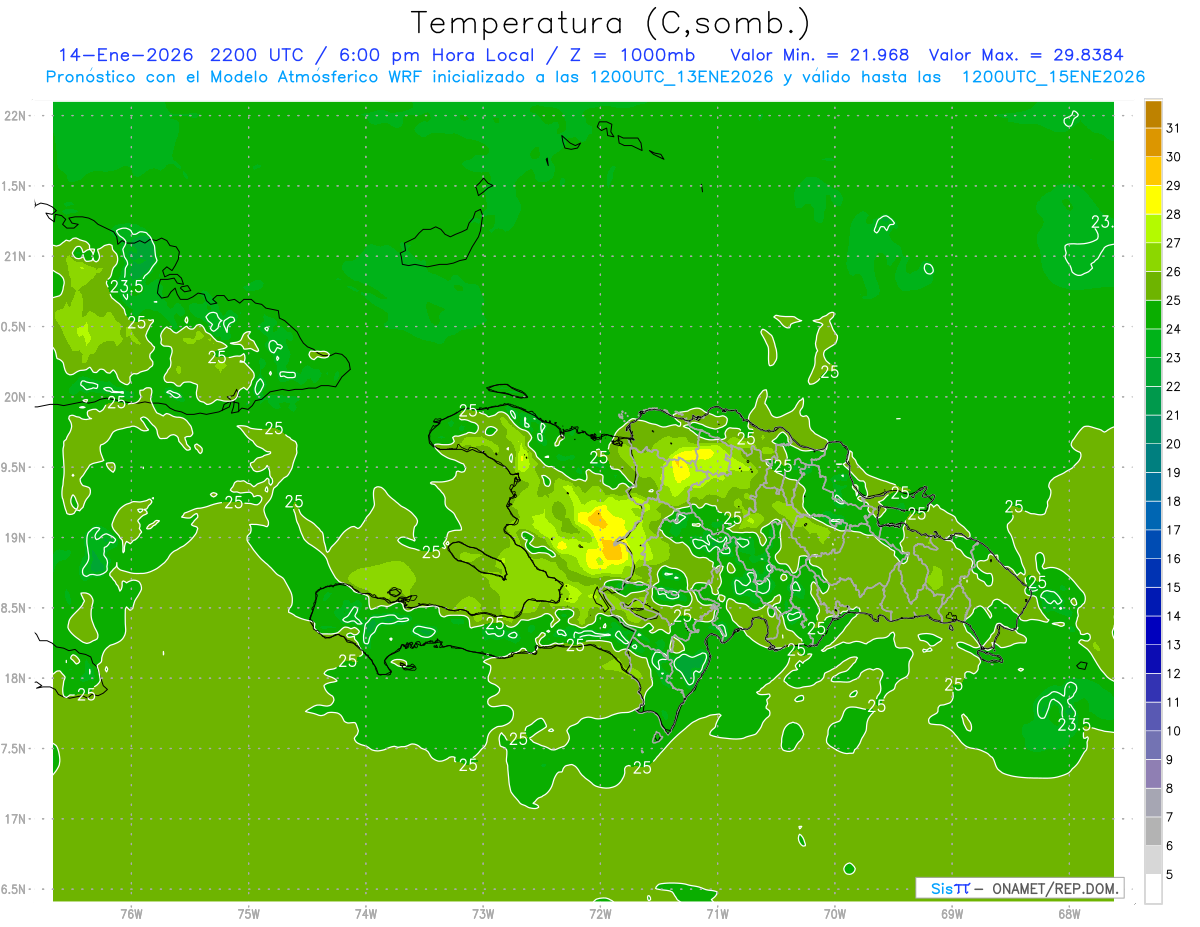The width and height of the screenshot is (1200, 927).
Task: Click the "22N" latitude axis label
Action: point(17,116)
